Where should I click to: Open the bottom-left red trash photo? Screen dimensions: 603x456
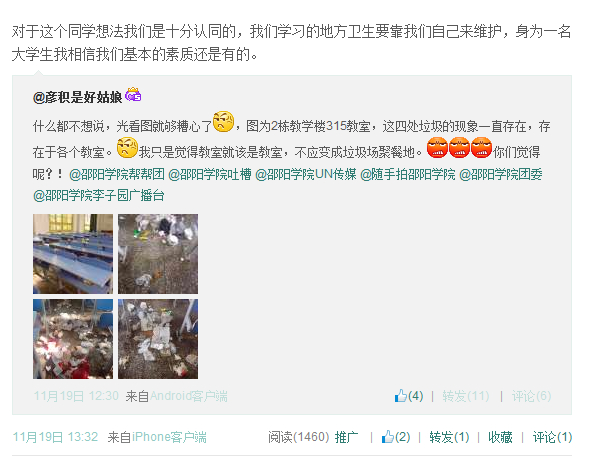(73, 339)
